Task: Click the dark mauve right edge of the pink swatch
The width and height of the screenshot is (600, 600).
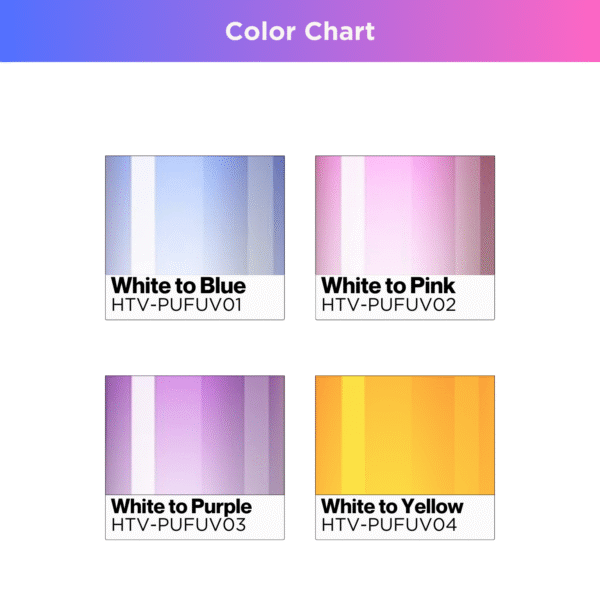Action: click(x=487, y=214)
